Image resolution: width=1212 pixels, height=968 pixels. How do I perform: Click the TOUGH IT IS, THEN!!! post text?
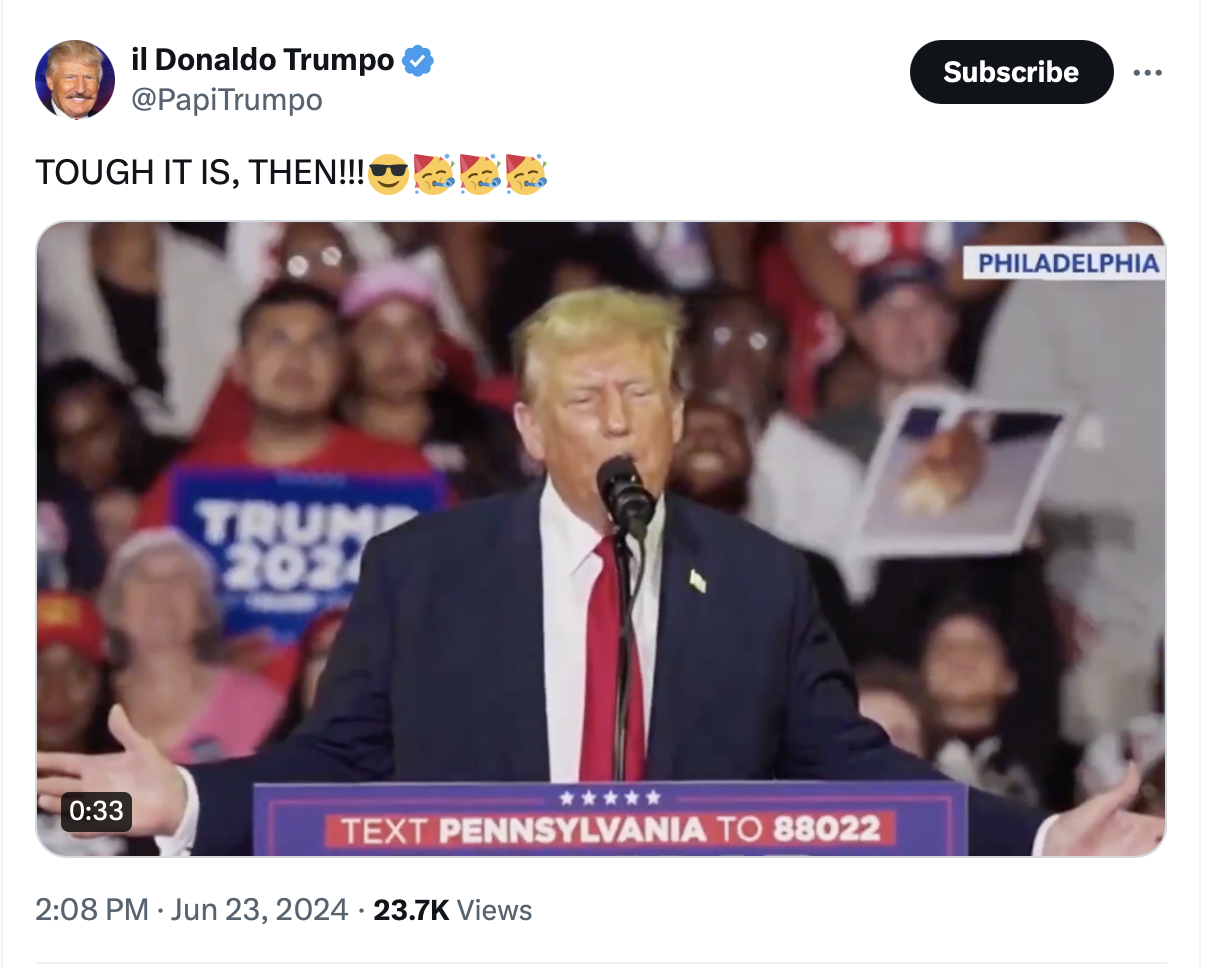(x=200, y=173)
